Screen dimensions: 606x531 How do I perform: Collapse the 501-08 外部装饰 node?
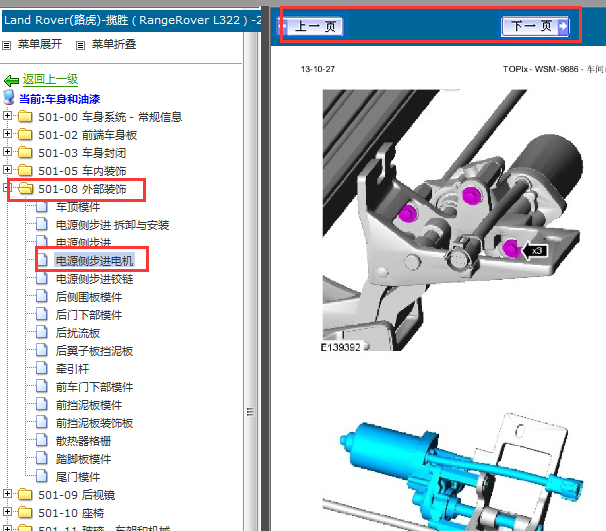click(5, 187)
